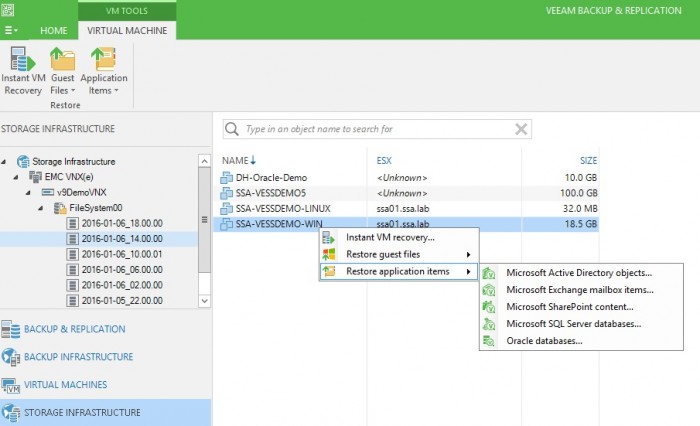Clear search with the X icon
700x426 pixels.
coord(521,129)
